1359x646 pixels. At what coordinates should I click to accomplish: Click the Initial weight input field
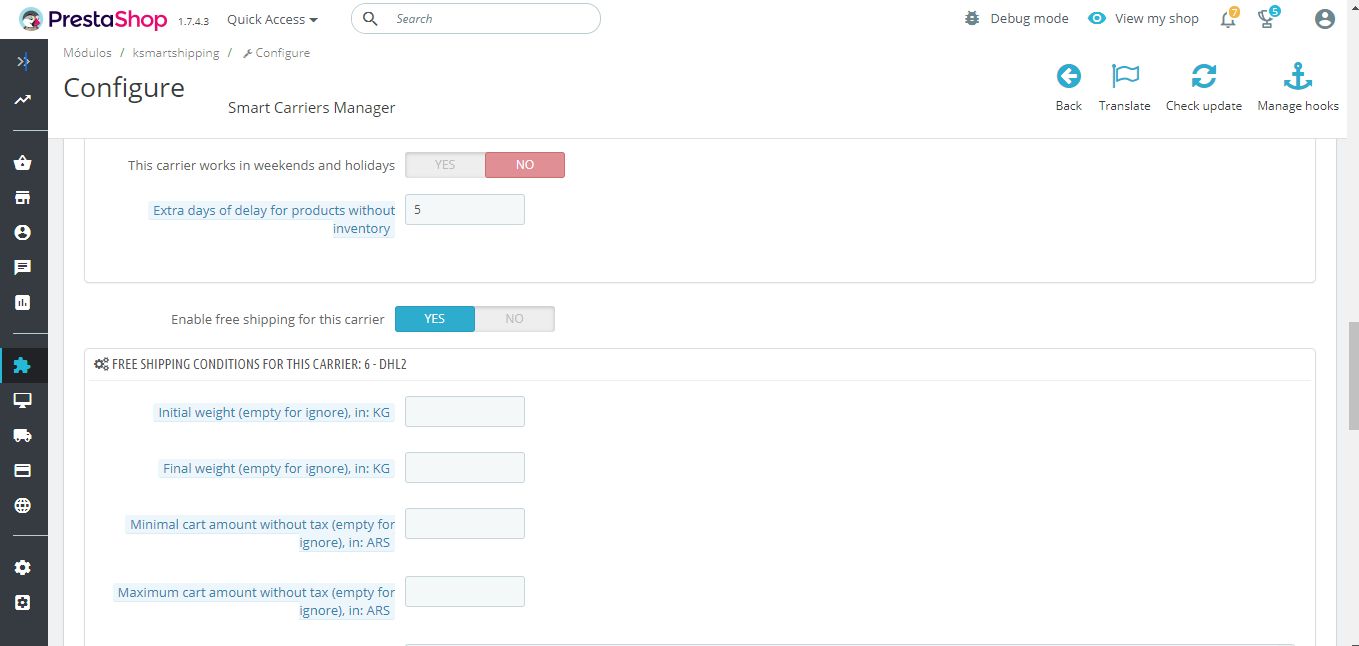click(x=465, y=412)
